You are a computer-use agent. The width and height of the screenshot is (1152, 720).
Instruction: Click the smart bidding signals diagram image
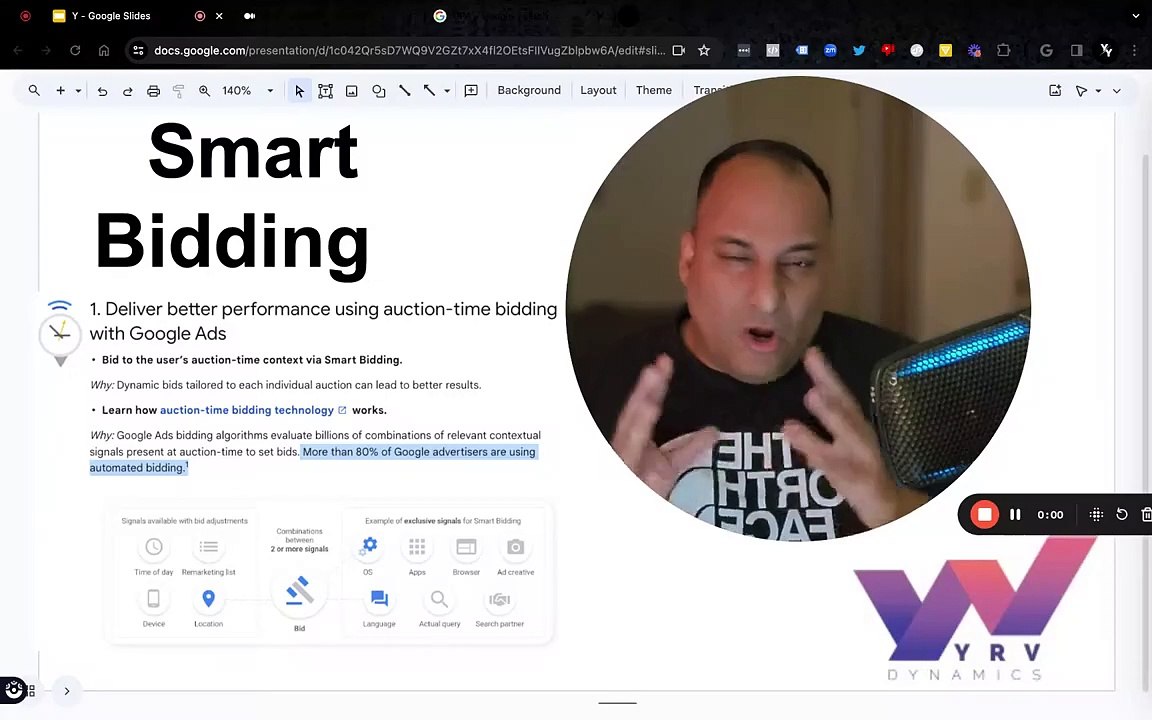click(x=329, y=575)
